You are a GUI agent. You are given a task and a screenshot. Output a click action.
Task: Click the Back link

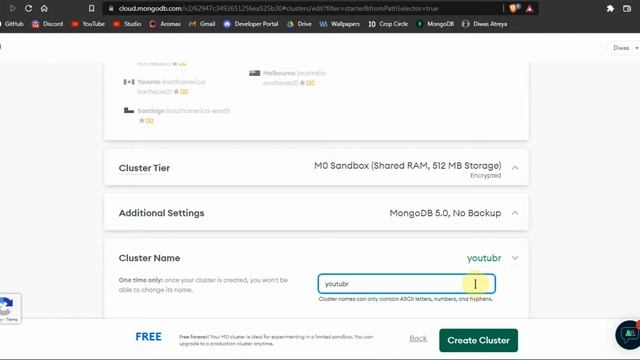point(418,338)
